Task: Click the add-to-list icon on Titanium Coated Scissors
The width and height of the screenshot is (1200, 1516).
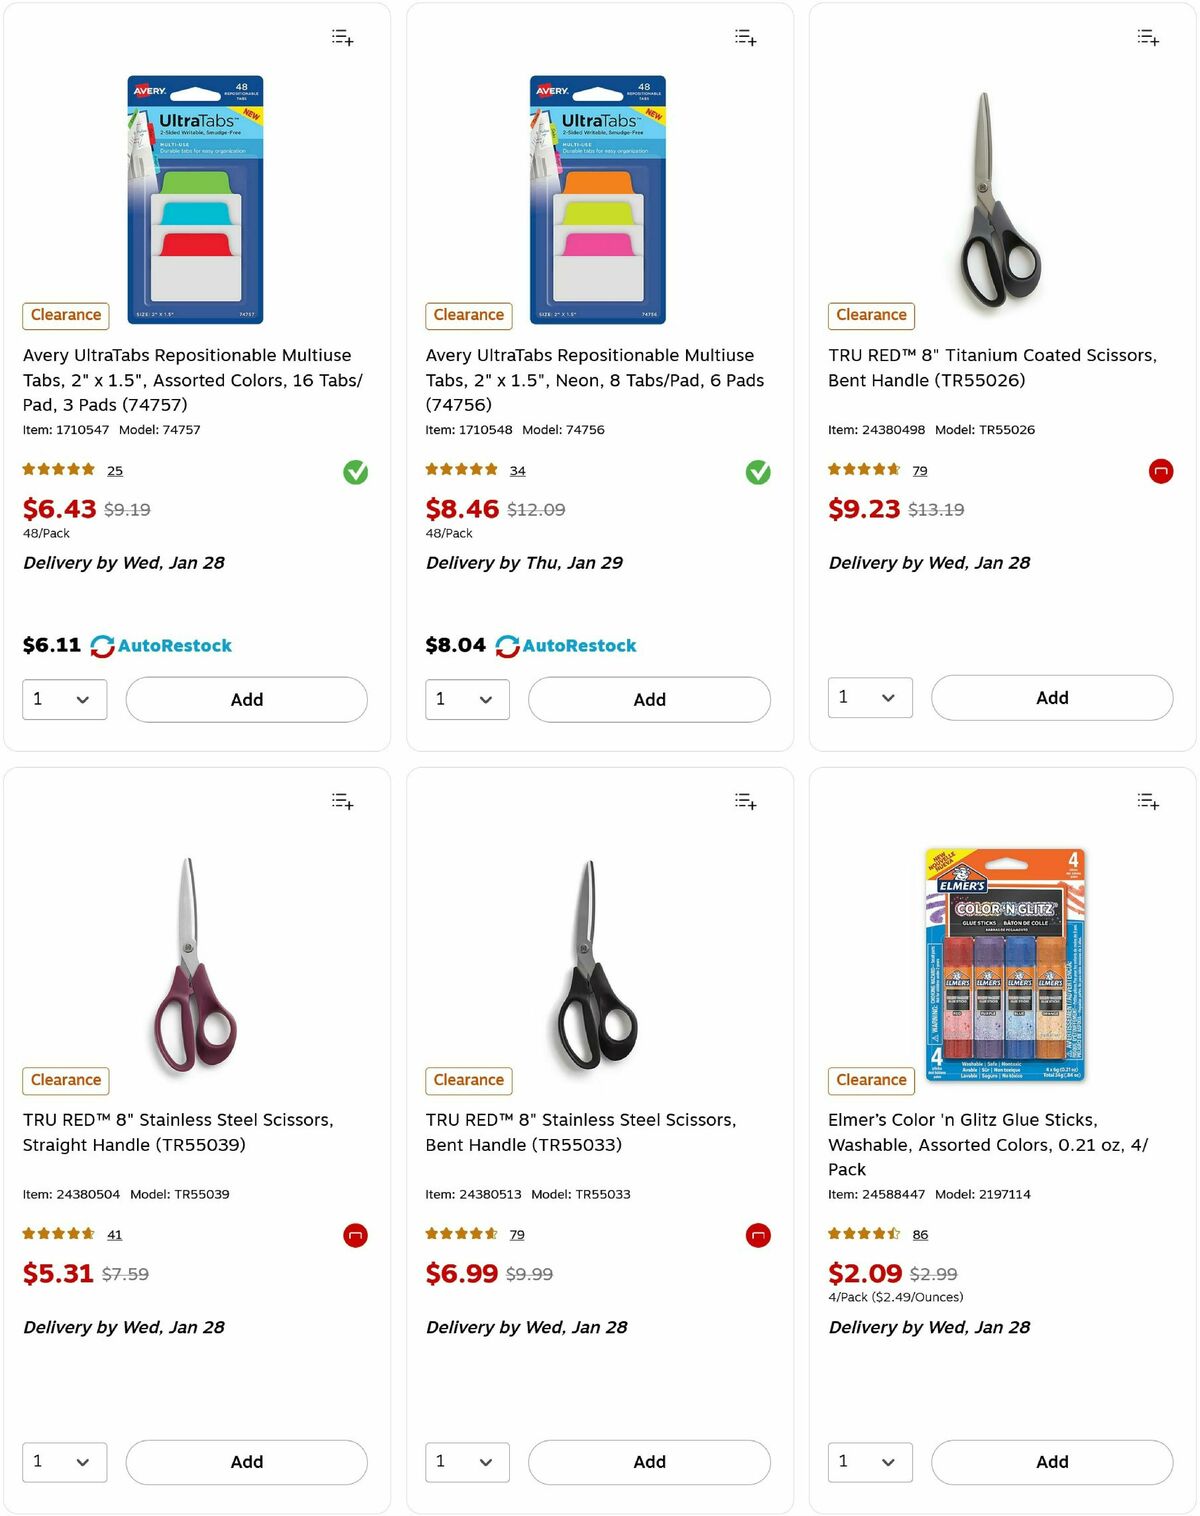Action: 1148,37
